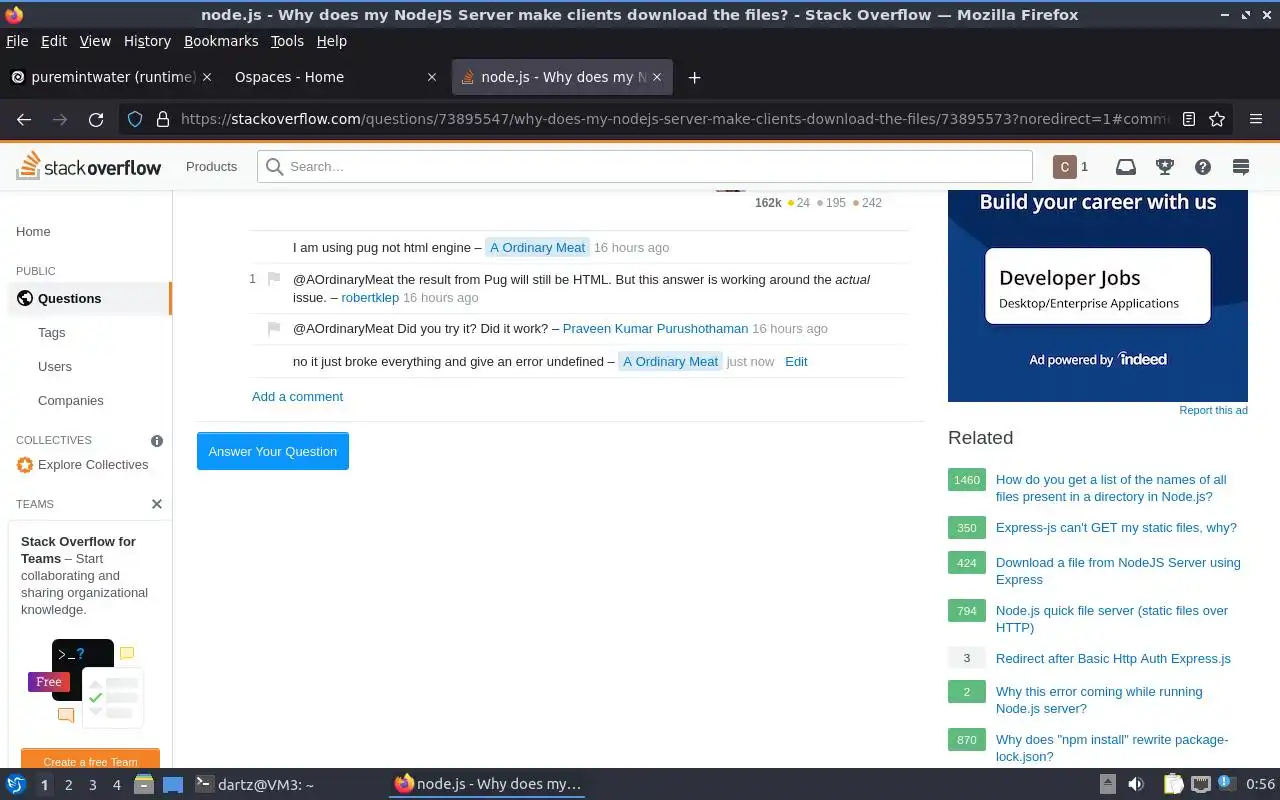This screenshot has height=800, width=1280.
Task: Open the taskbar volume control
Action: pyautogui.click(x=1136, y=785)
